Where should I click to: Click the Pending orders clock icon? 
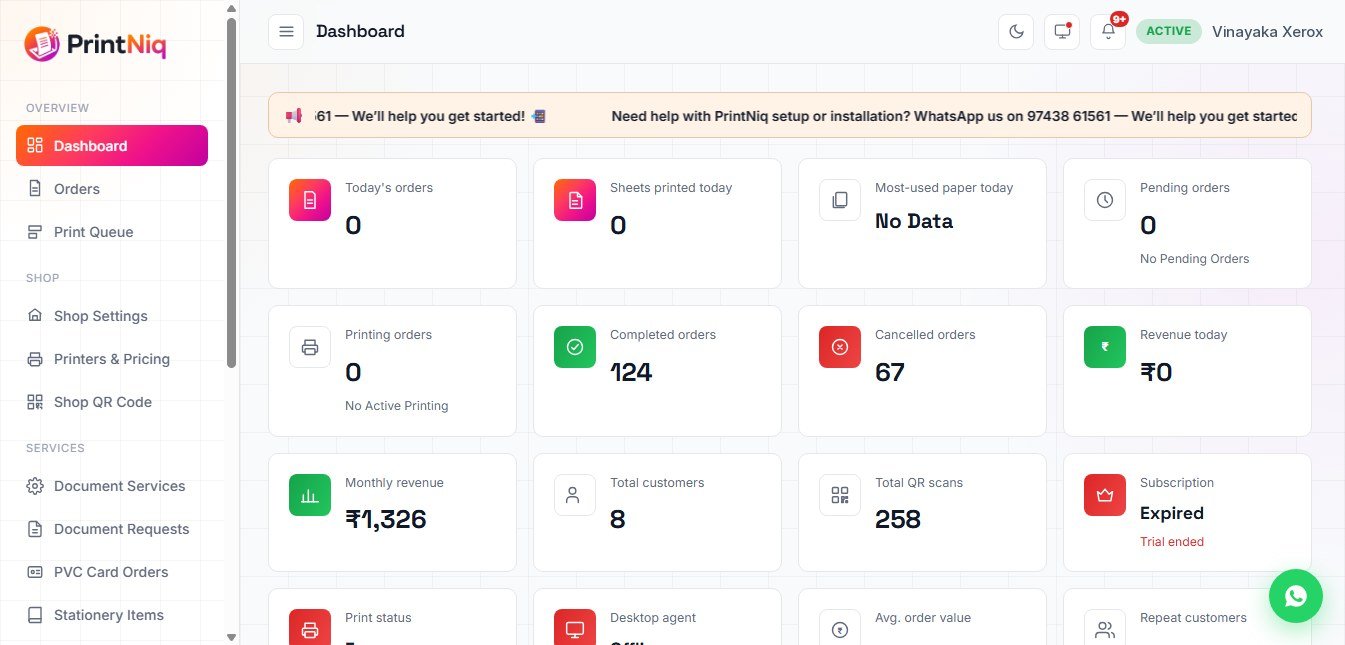tap(1105, 200)
